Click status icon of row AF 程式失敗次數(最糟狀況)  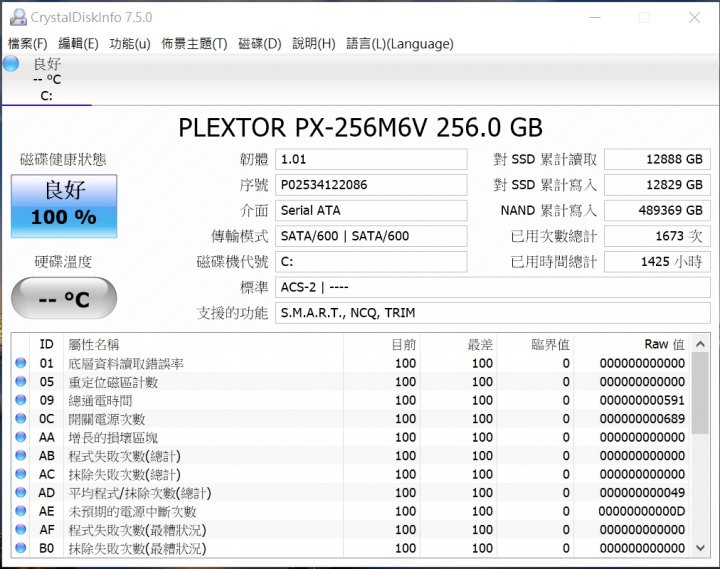point(21,529)
